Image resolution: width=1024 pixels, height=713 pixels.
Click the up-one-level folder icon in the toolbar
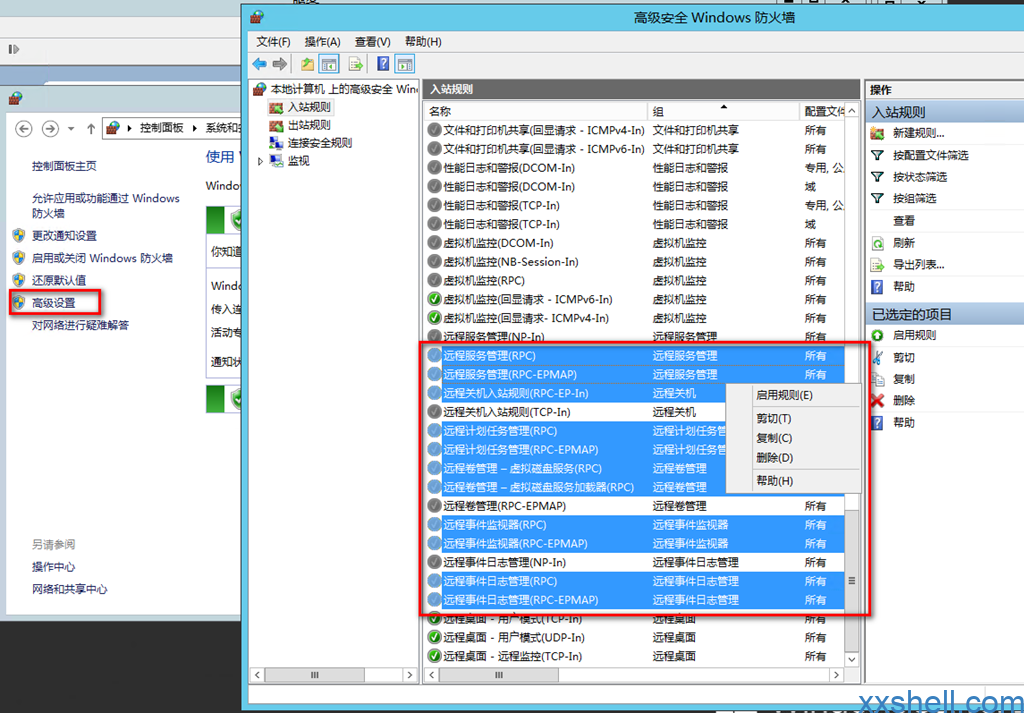point(307,64)
